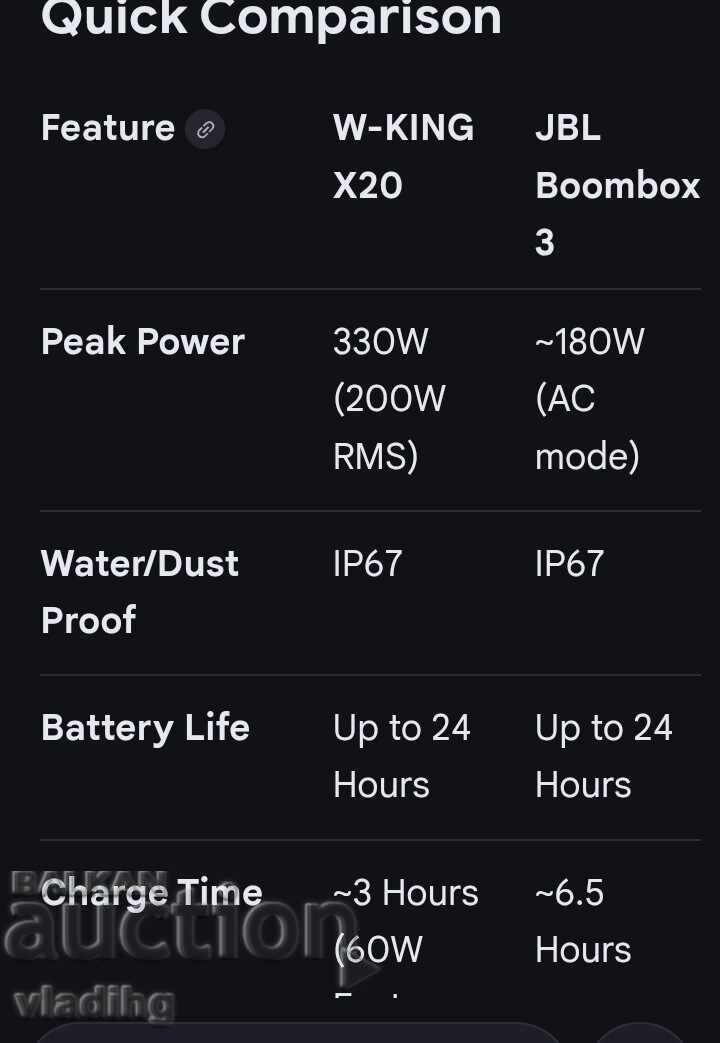The height and width of the screenshot is (1043, 720).
Task: Click the IP67 value under W-KING X20
Action: click(368, 564)
